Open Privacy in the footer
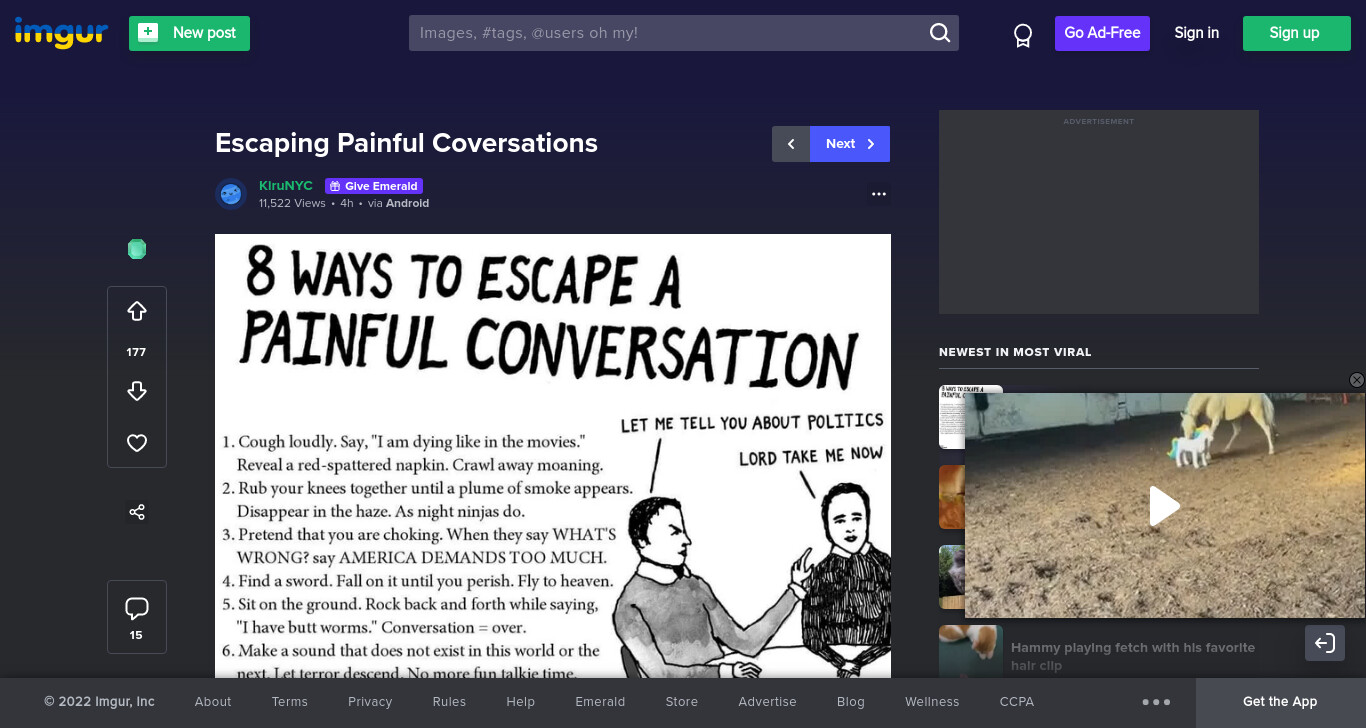 370,702
